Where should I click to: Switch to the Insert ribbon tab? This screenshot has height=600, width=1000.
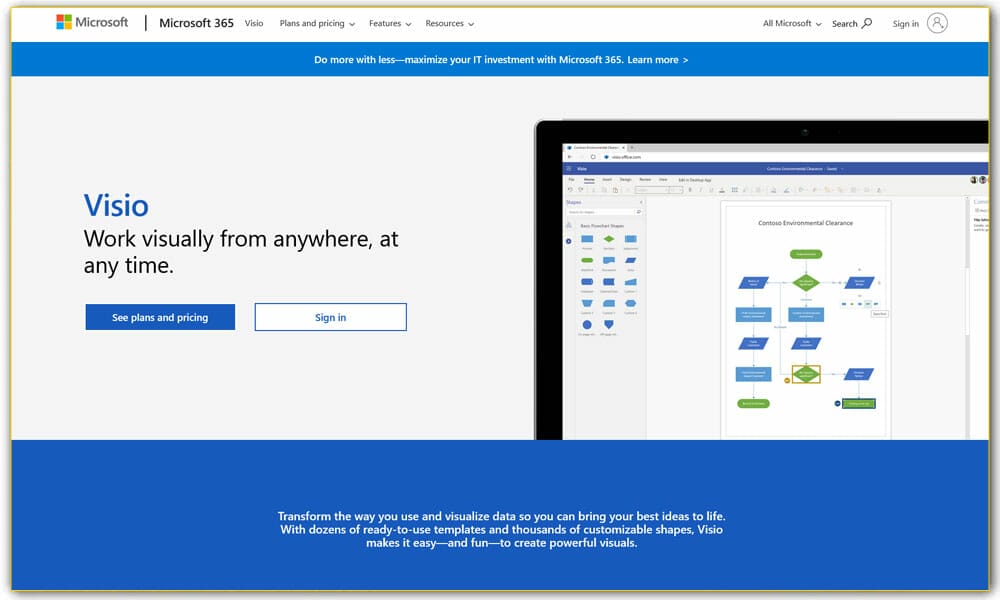pyautogui.click(x=605, y=179)
